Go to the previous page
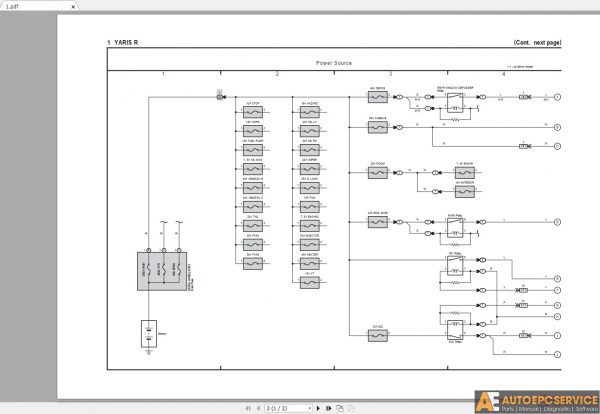The height and width of the screenshot is (414, 600). click(x=259, y=408)
